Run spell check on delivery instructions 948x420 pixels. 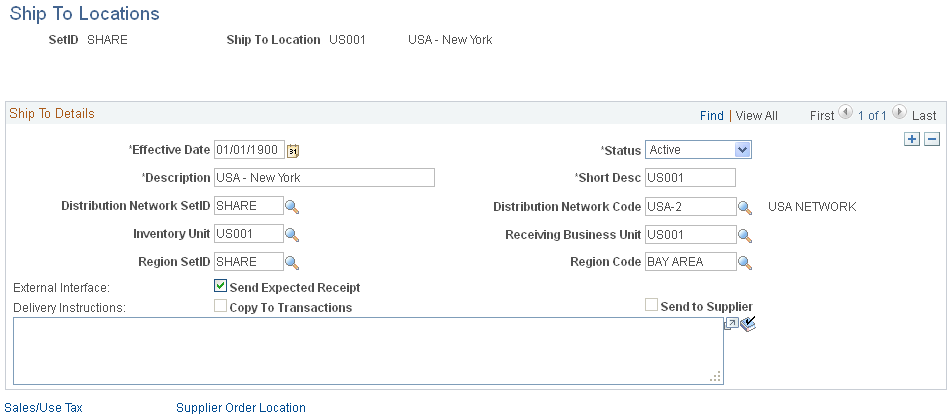pyautogui.click(x=748, y=324)
